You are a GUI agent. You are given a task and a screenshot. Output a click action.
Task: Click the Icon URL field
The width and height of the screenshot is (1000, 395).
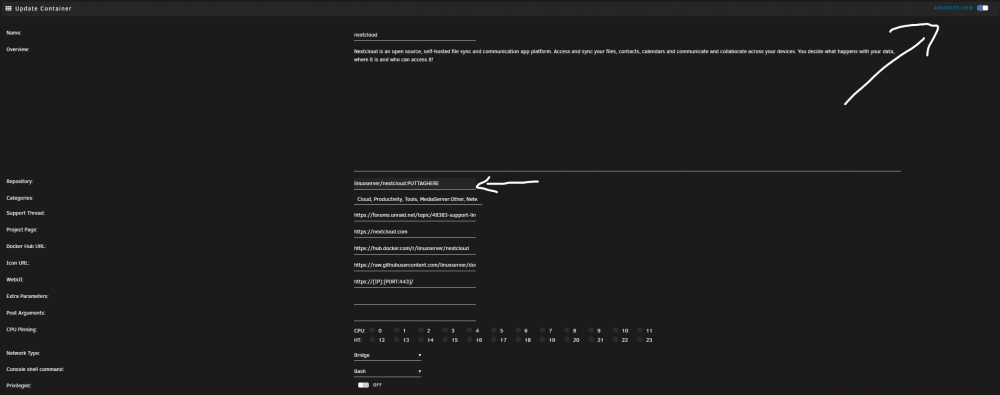pos(415,265)
